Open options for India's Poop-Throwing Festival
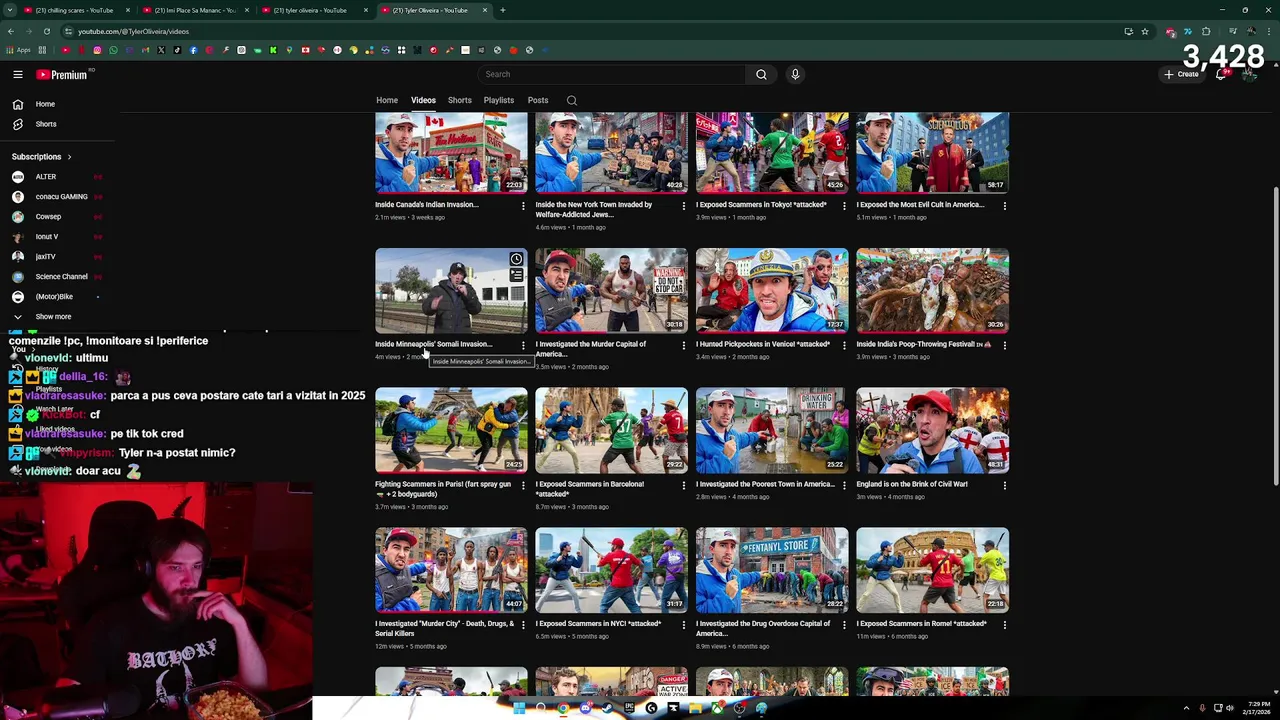1280x720 pixels. (1004, 346)
